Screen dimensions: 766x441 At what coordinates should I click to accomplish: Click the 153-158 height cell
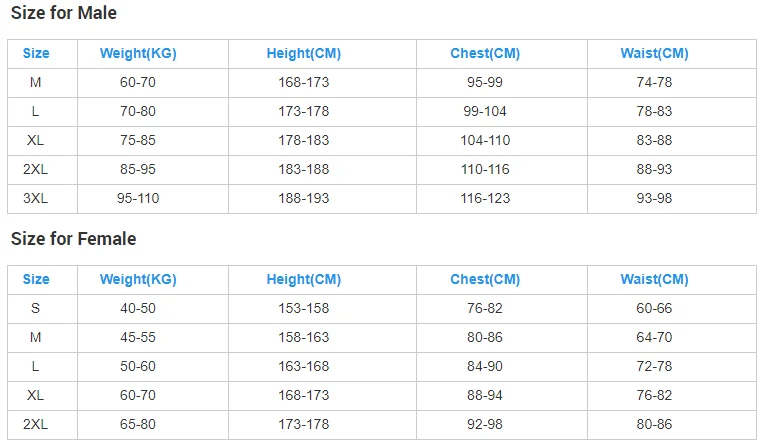tap(303, 309)
